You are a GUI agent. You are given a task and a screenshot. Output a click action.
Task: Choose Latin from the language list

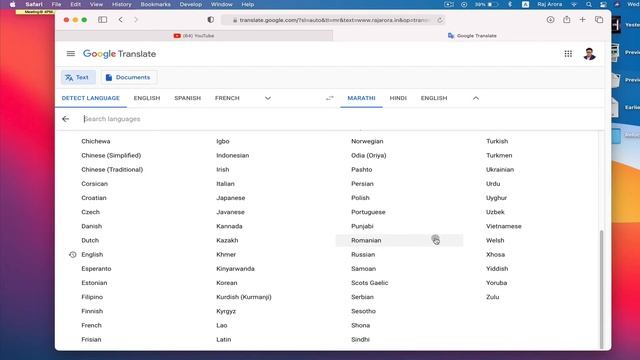tap(224, 340)
